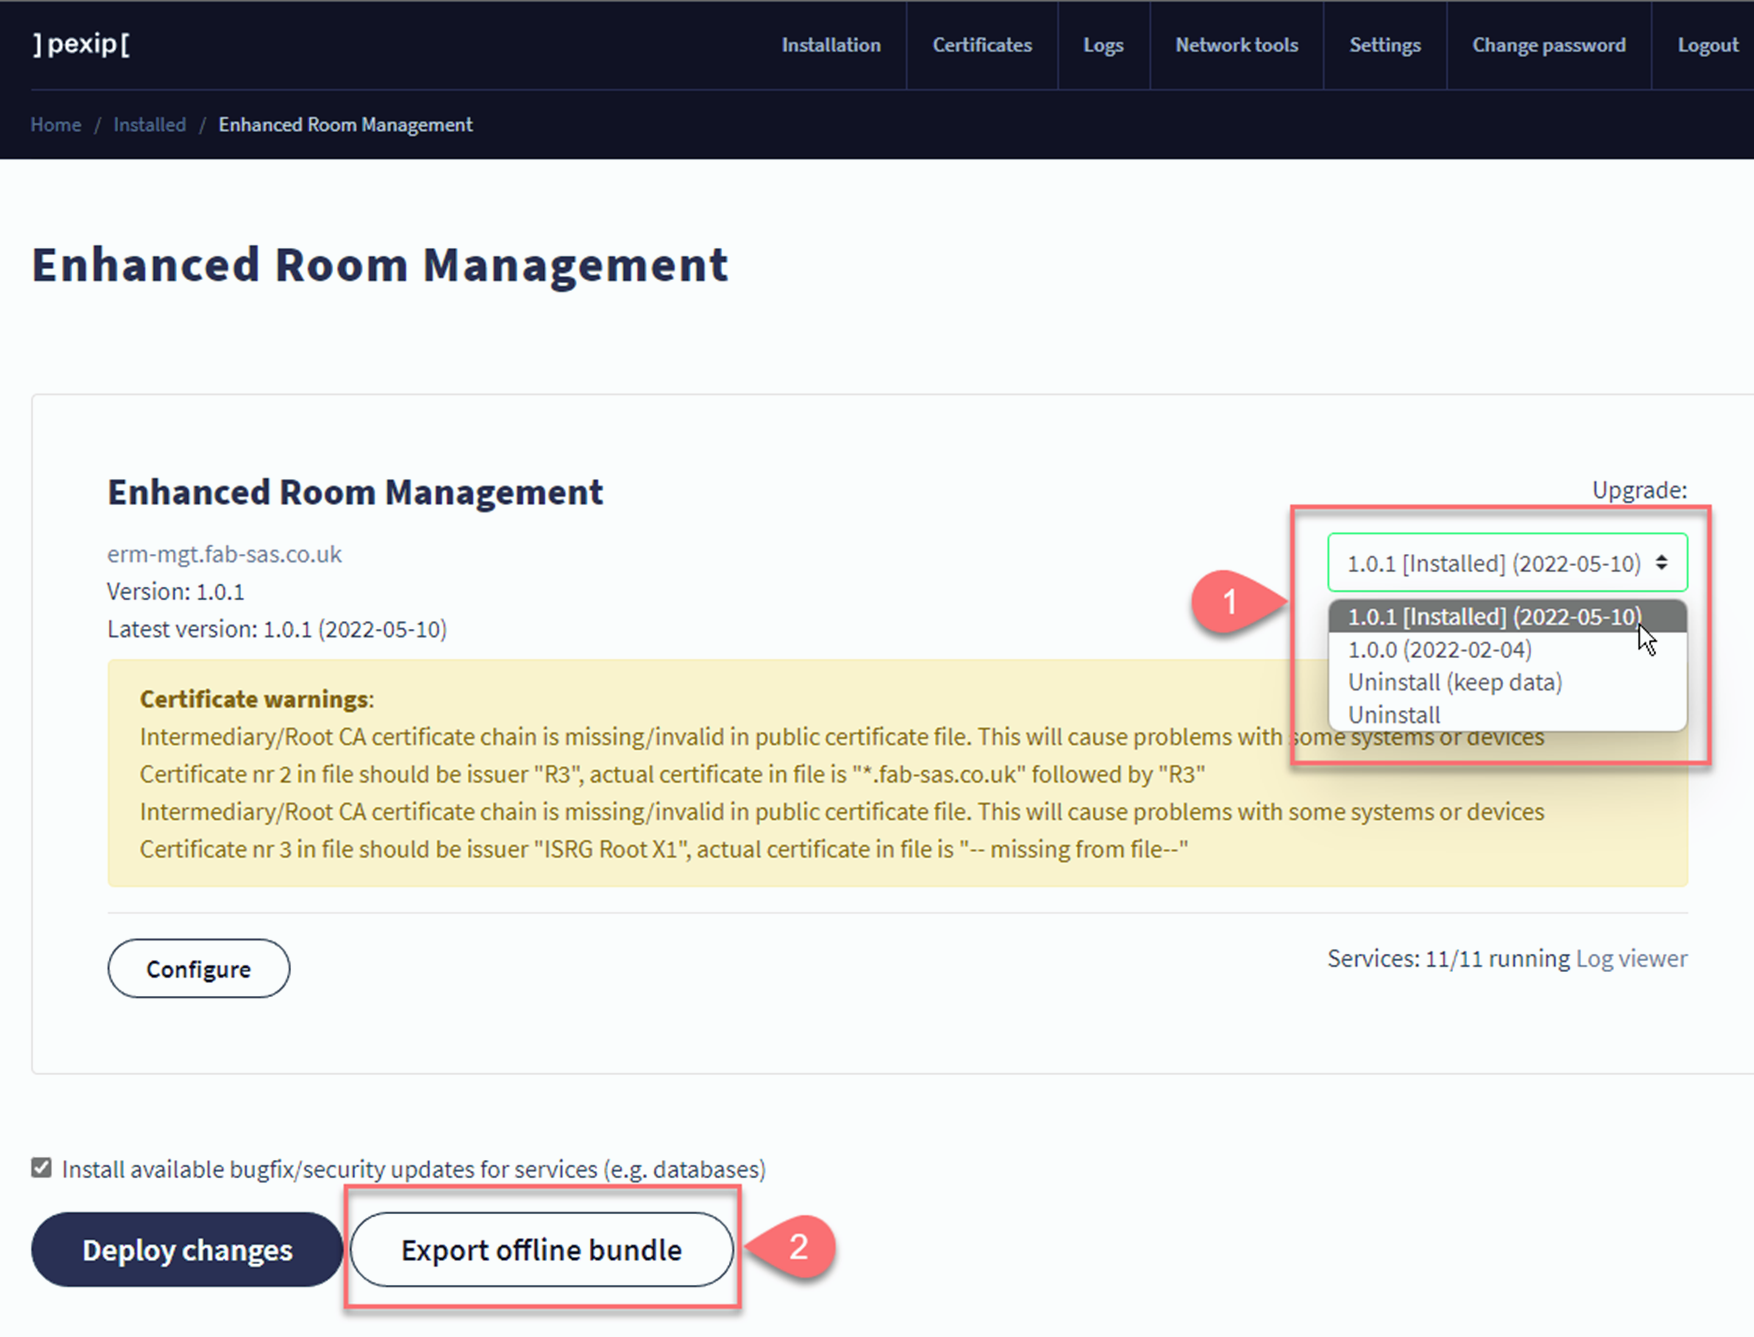Click Logout in the top bar
Viewport: 1754px width, 1337px height.
[1707, 45]
